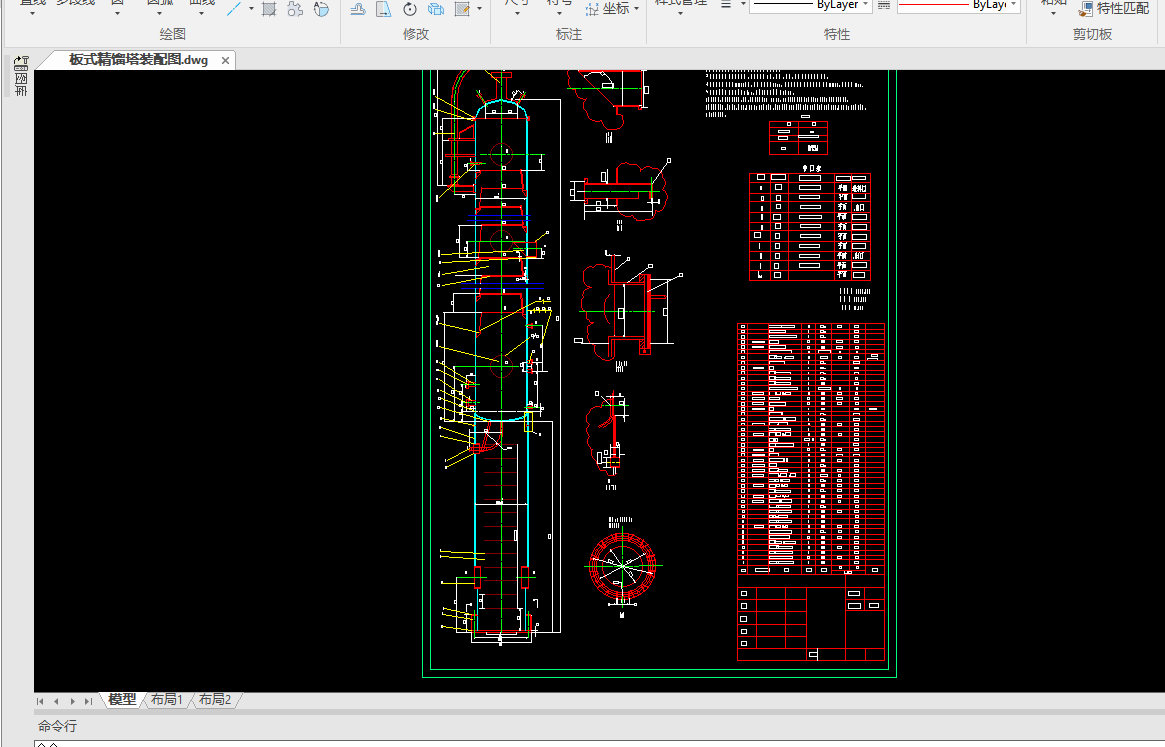Expand the red ByLayer color dropdown
This screenshot has height=747, width=1165.
[x=1013, y=5]
